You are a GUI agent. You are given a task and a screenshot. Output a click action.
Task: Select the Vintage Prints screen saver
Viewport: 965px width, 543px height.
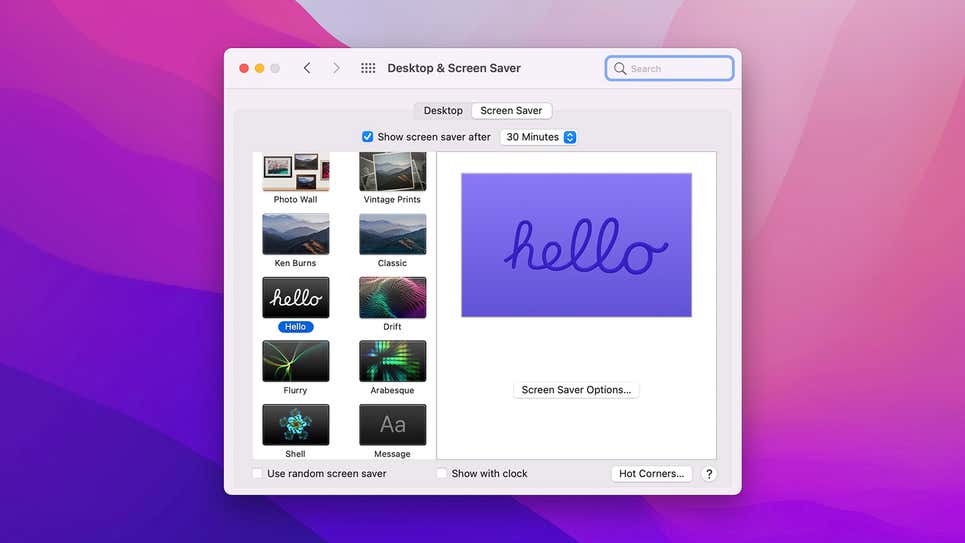point(393,172)
